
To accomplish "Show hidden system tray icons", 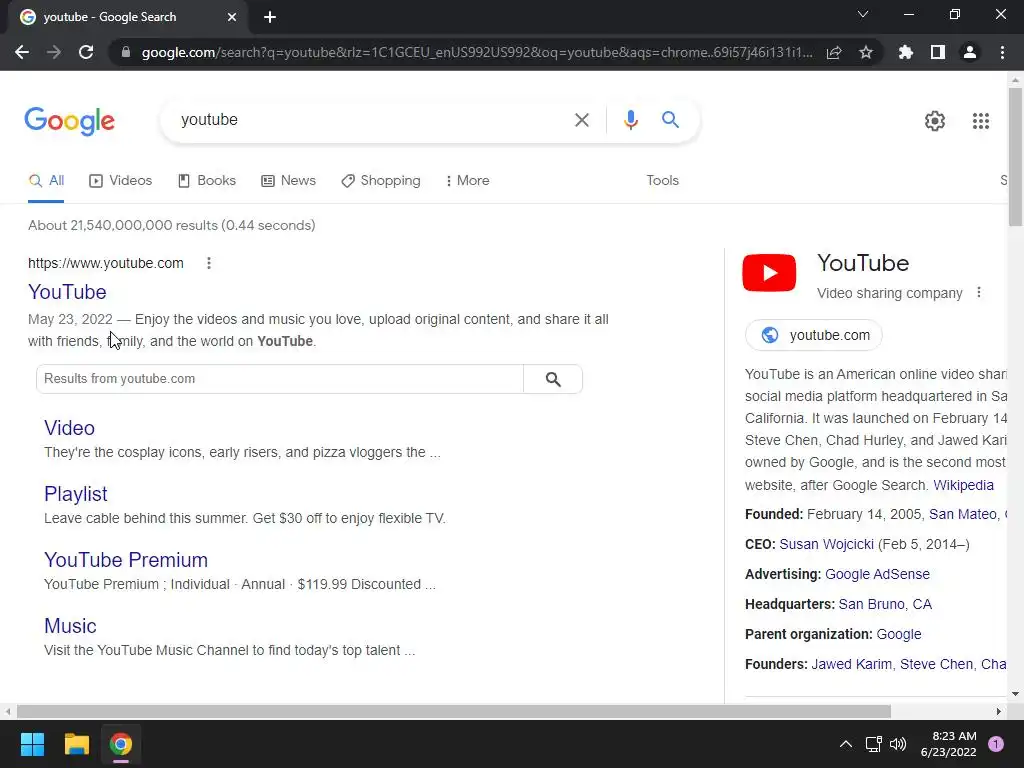I will (x=845, y=744).
